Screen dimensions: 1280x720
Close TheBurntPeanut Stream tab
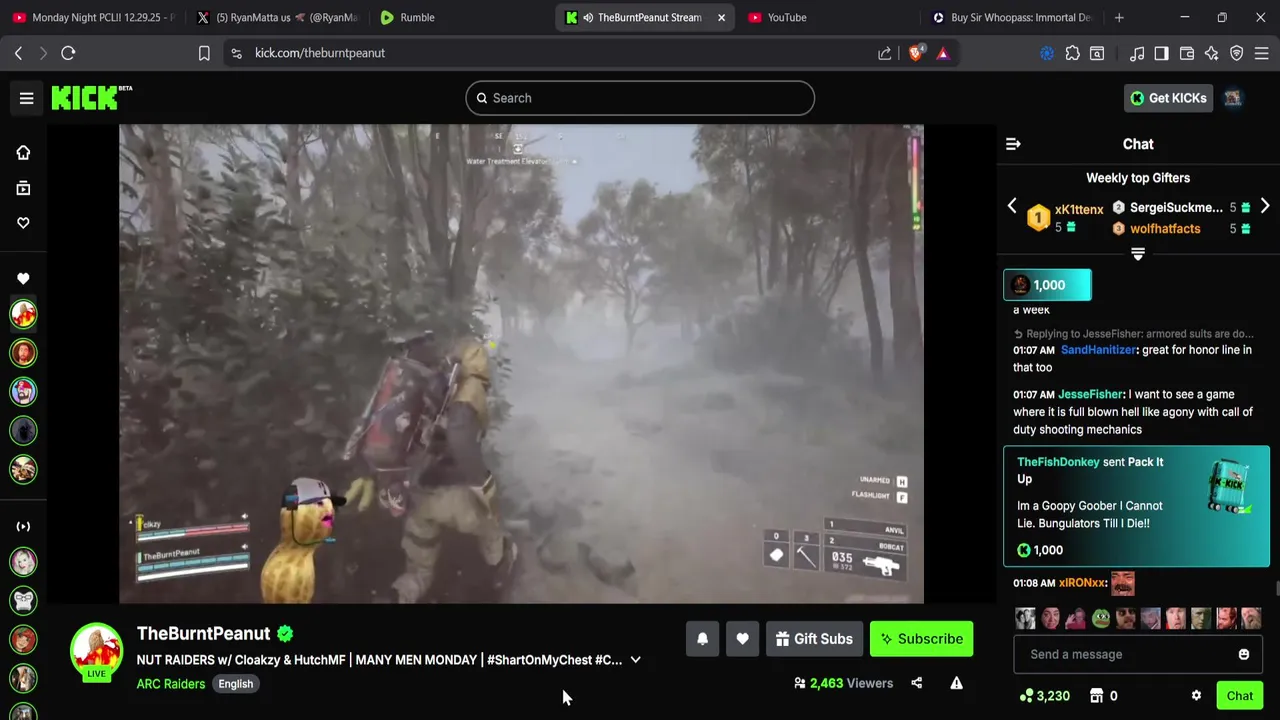tap(721, 17)
